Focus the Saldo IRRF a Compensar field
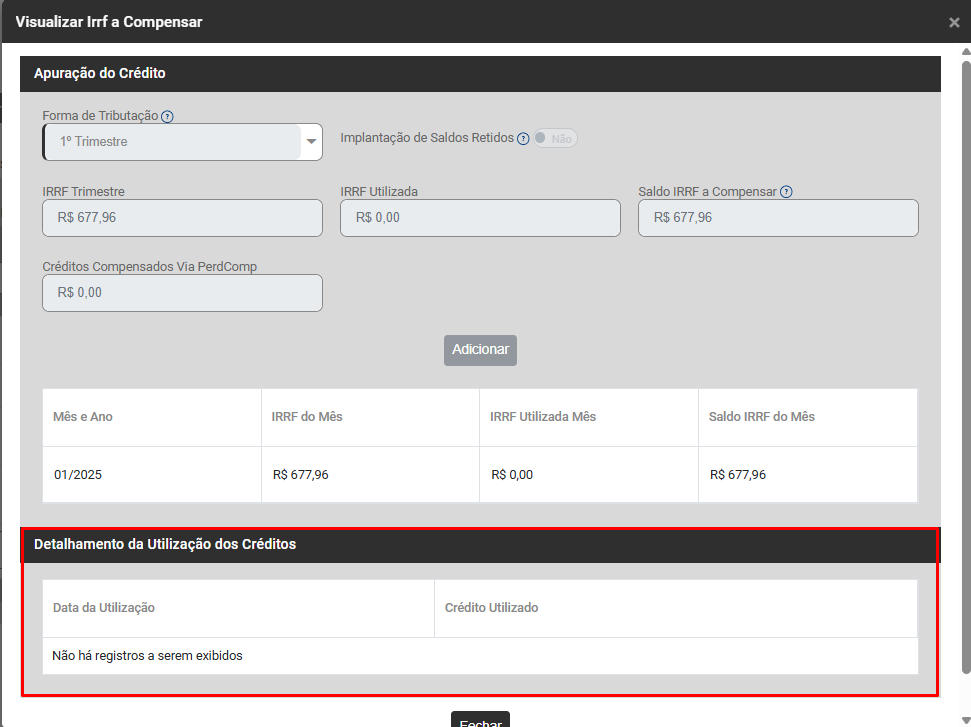 (x=777, y=217)
